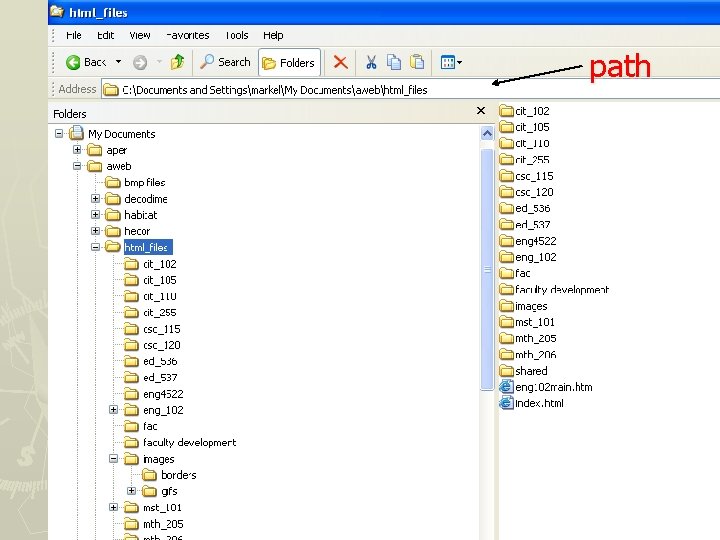This screenshot has width=720, height=540.
Task: Select mth_206 label in file list
Action: (535, 354)
